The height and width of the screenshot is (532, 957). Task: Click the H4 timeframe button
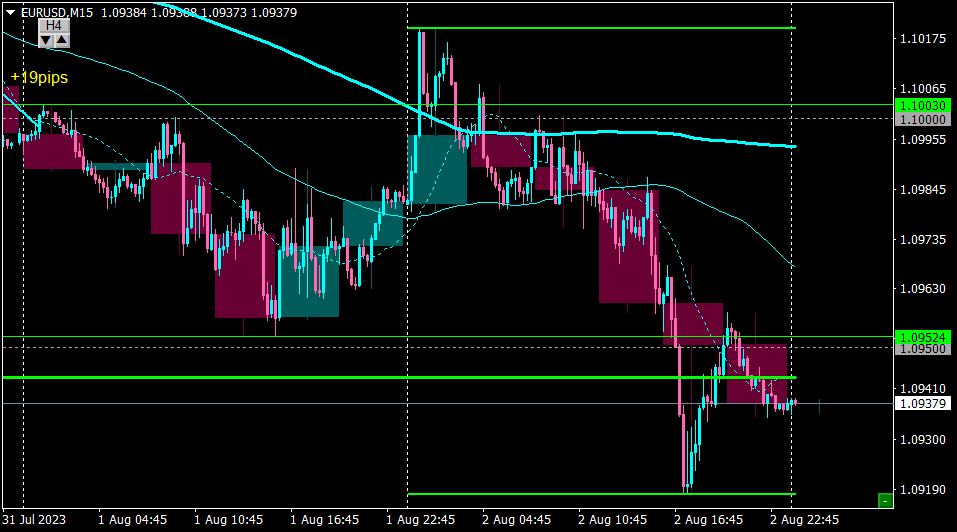pyautogui.click(x=54, y=26)
